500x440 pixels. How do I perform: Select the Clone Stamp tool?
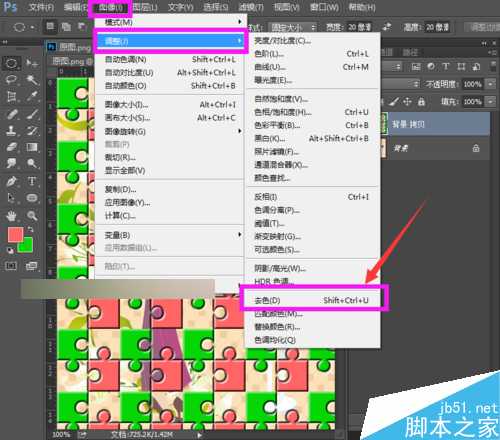tap(11, 130)
